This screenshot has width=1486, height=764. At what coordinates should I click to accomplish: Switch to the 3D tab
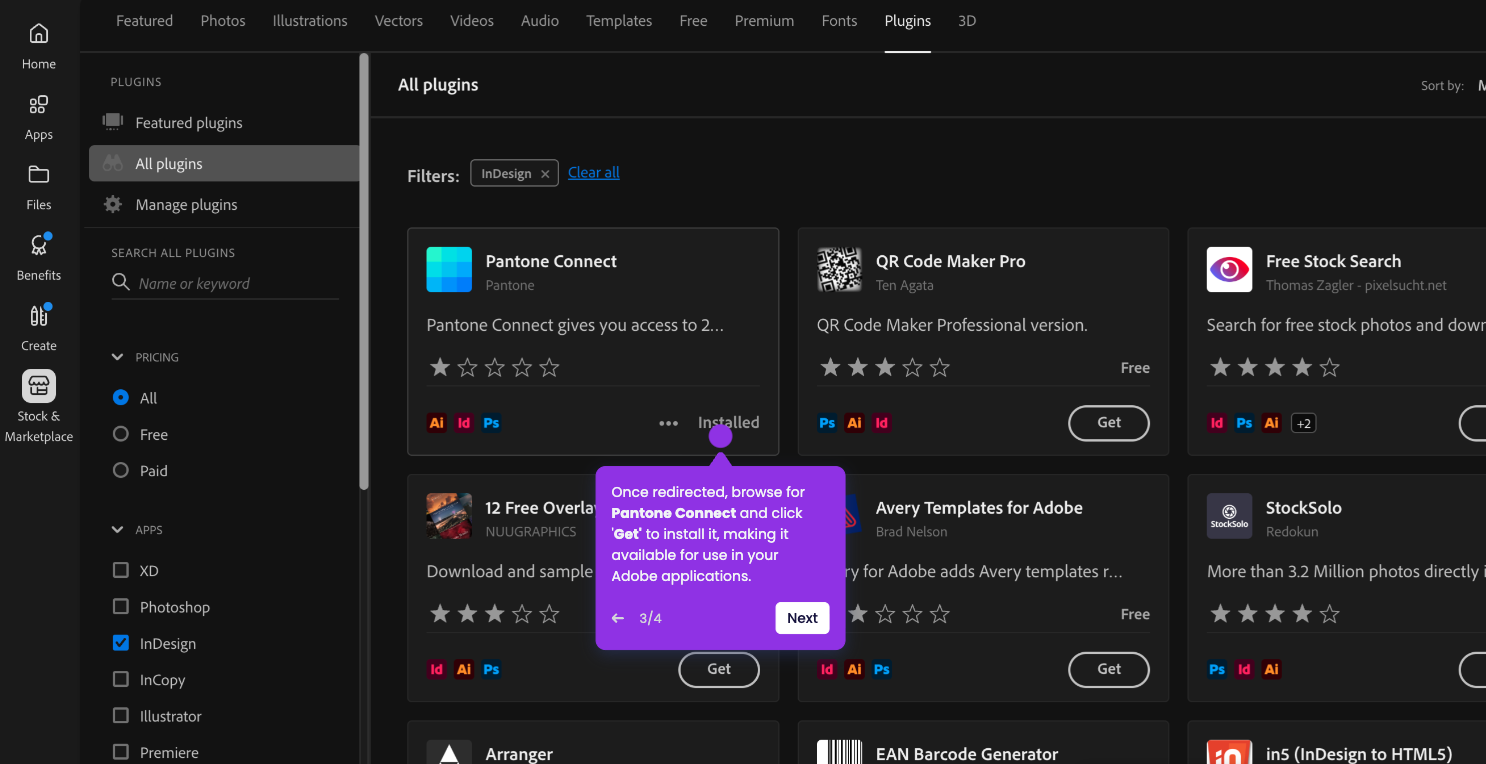(x=967, y=21)
